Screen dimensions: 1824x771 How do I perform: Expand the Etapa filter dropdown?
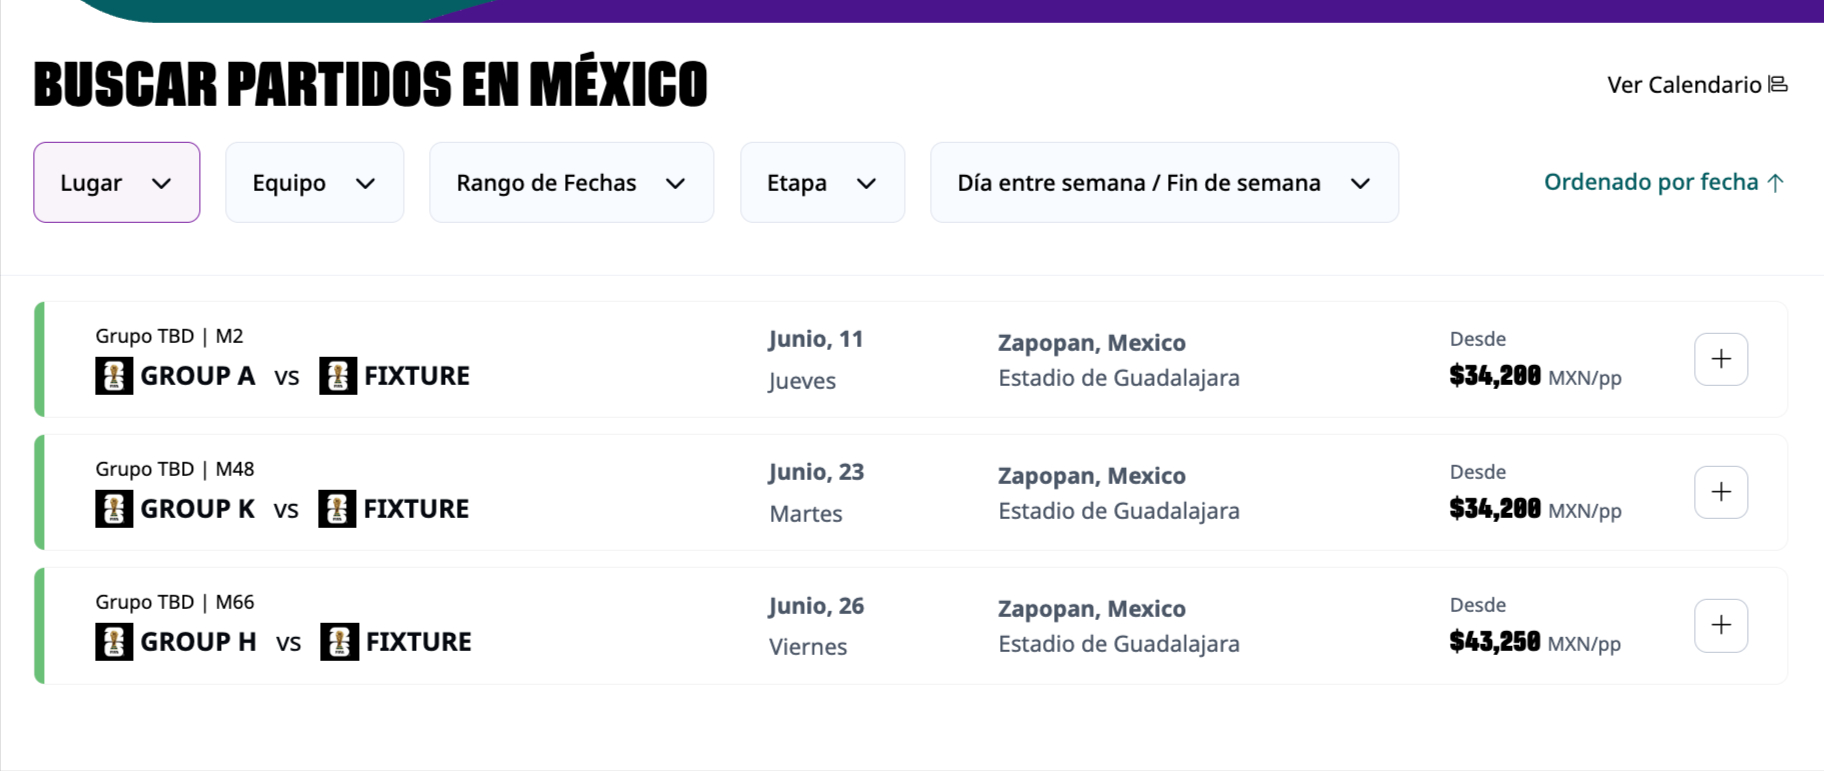[823, 182]
